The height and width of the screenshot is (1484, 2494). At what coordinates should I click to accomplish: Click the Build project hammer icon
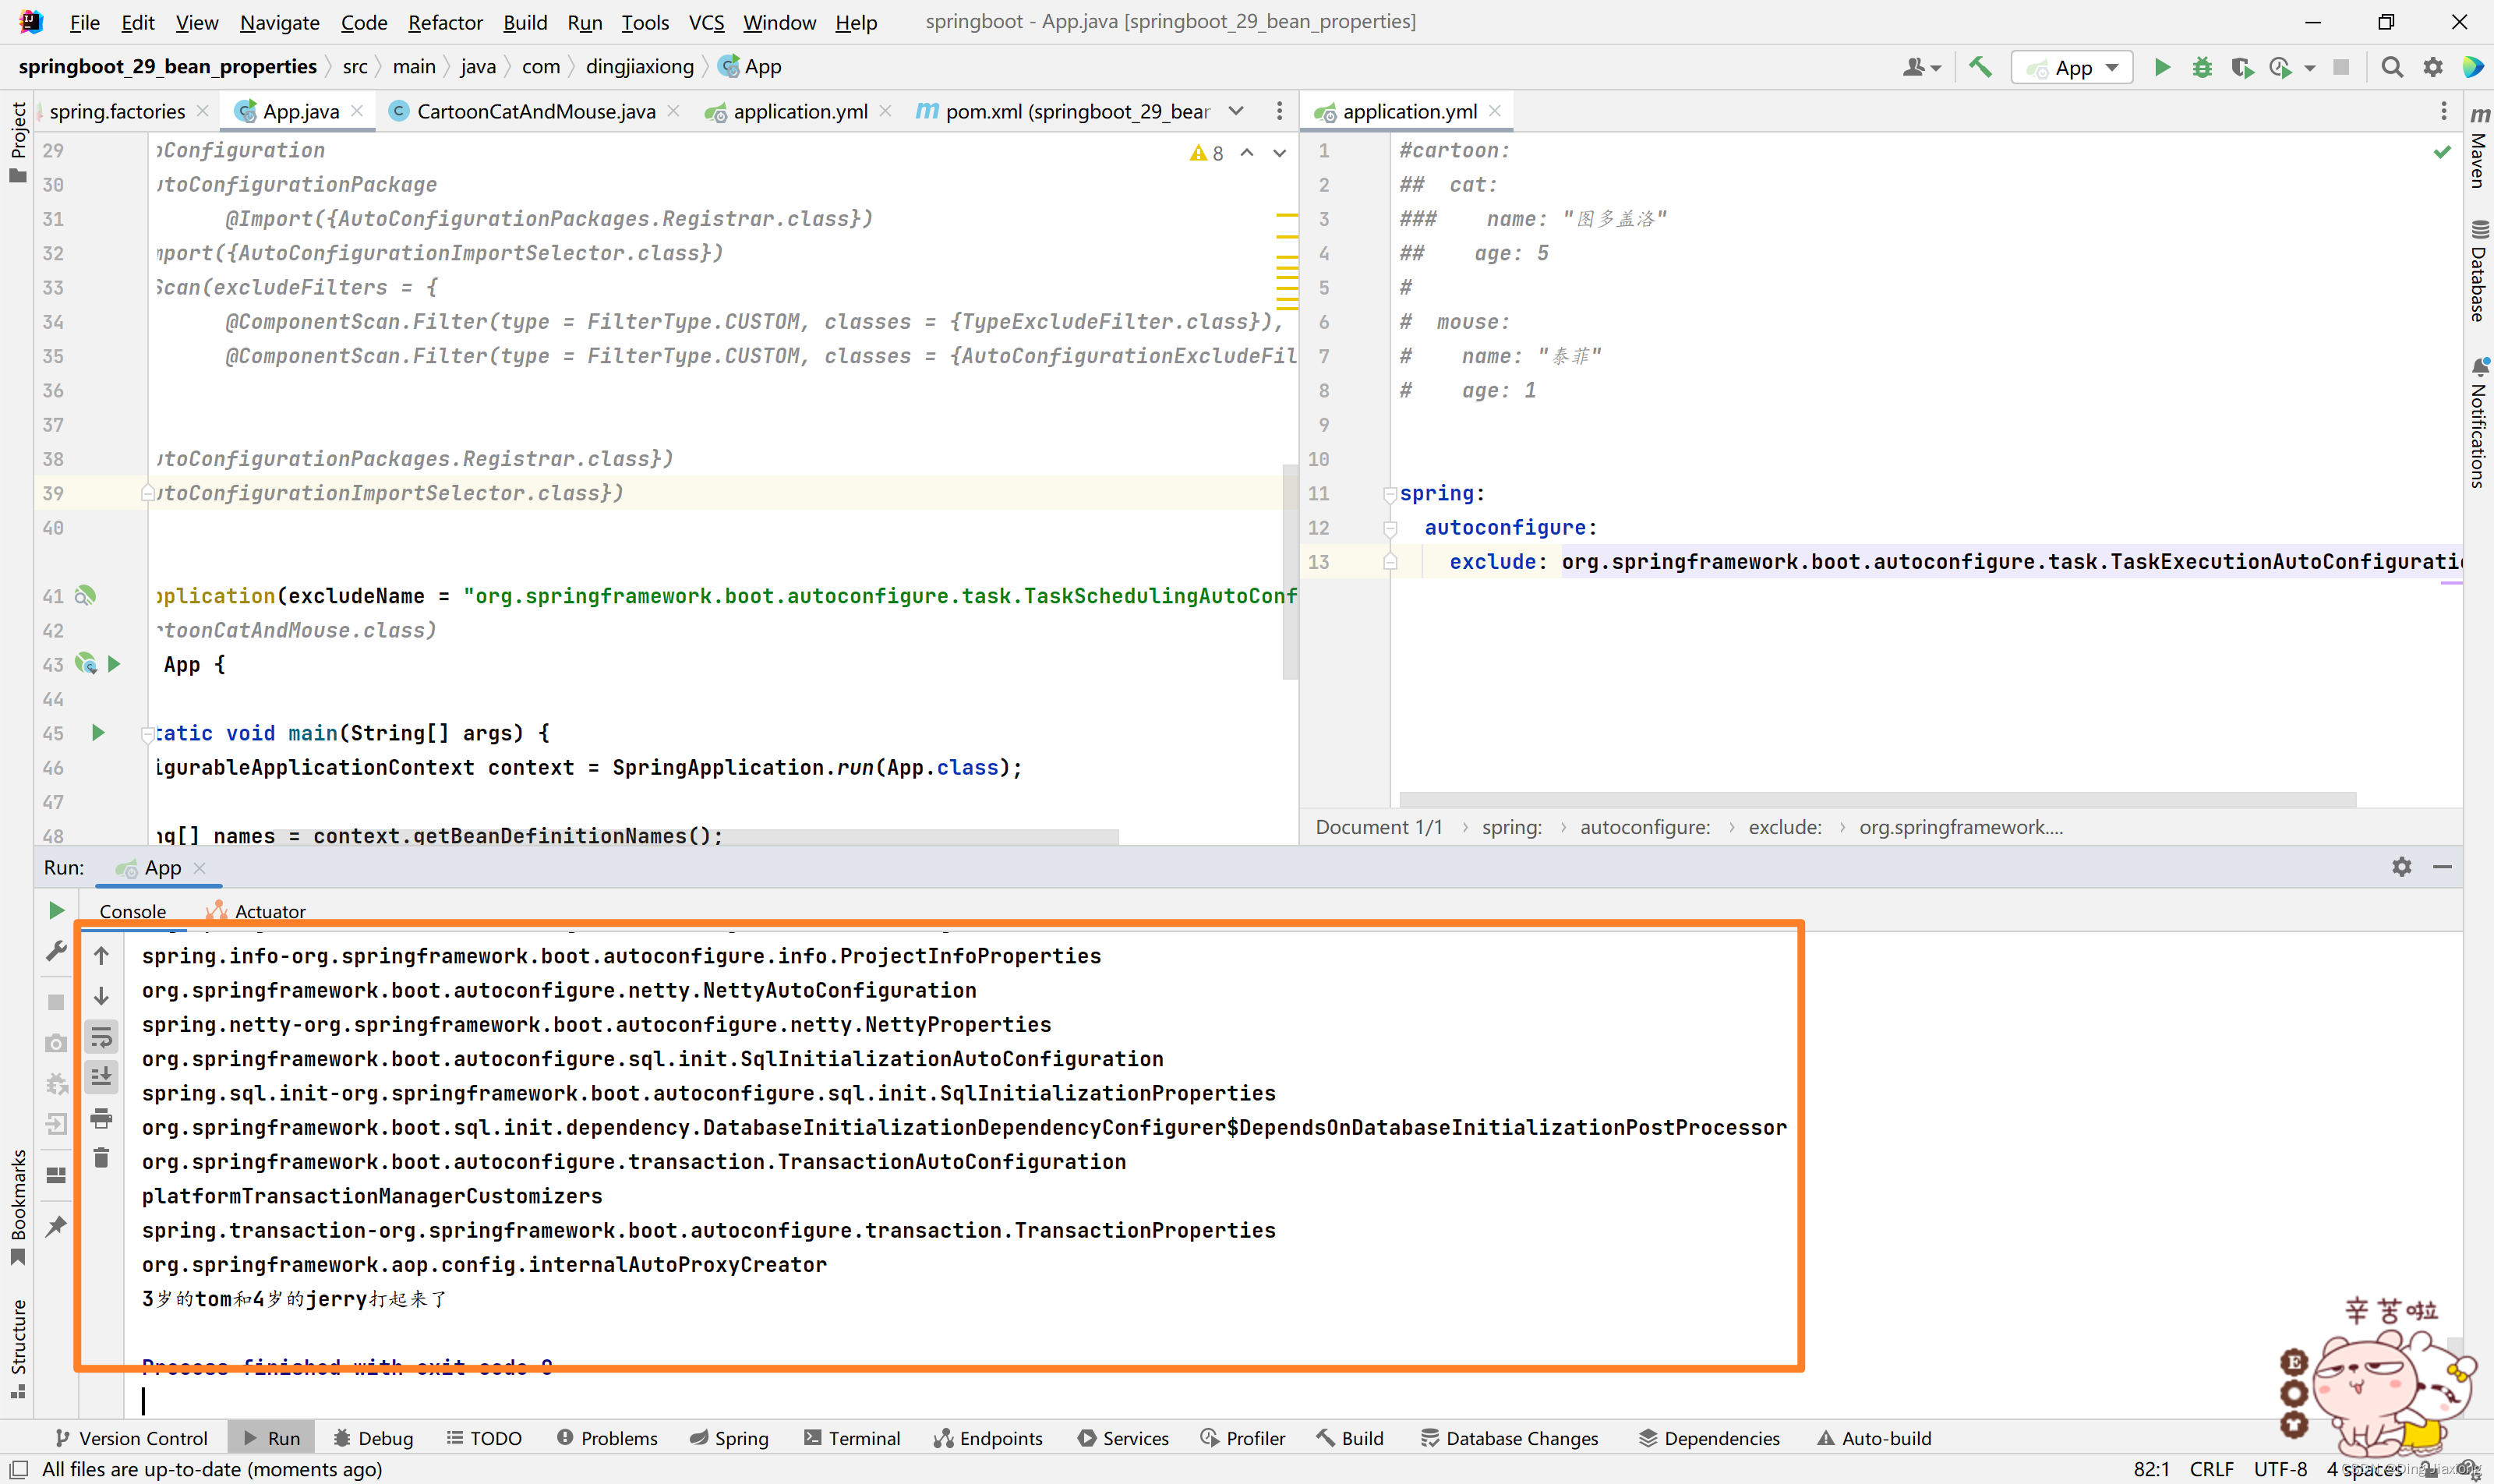(1980, 67)
